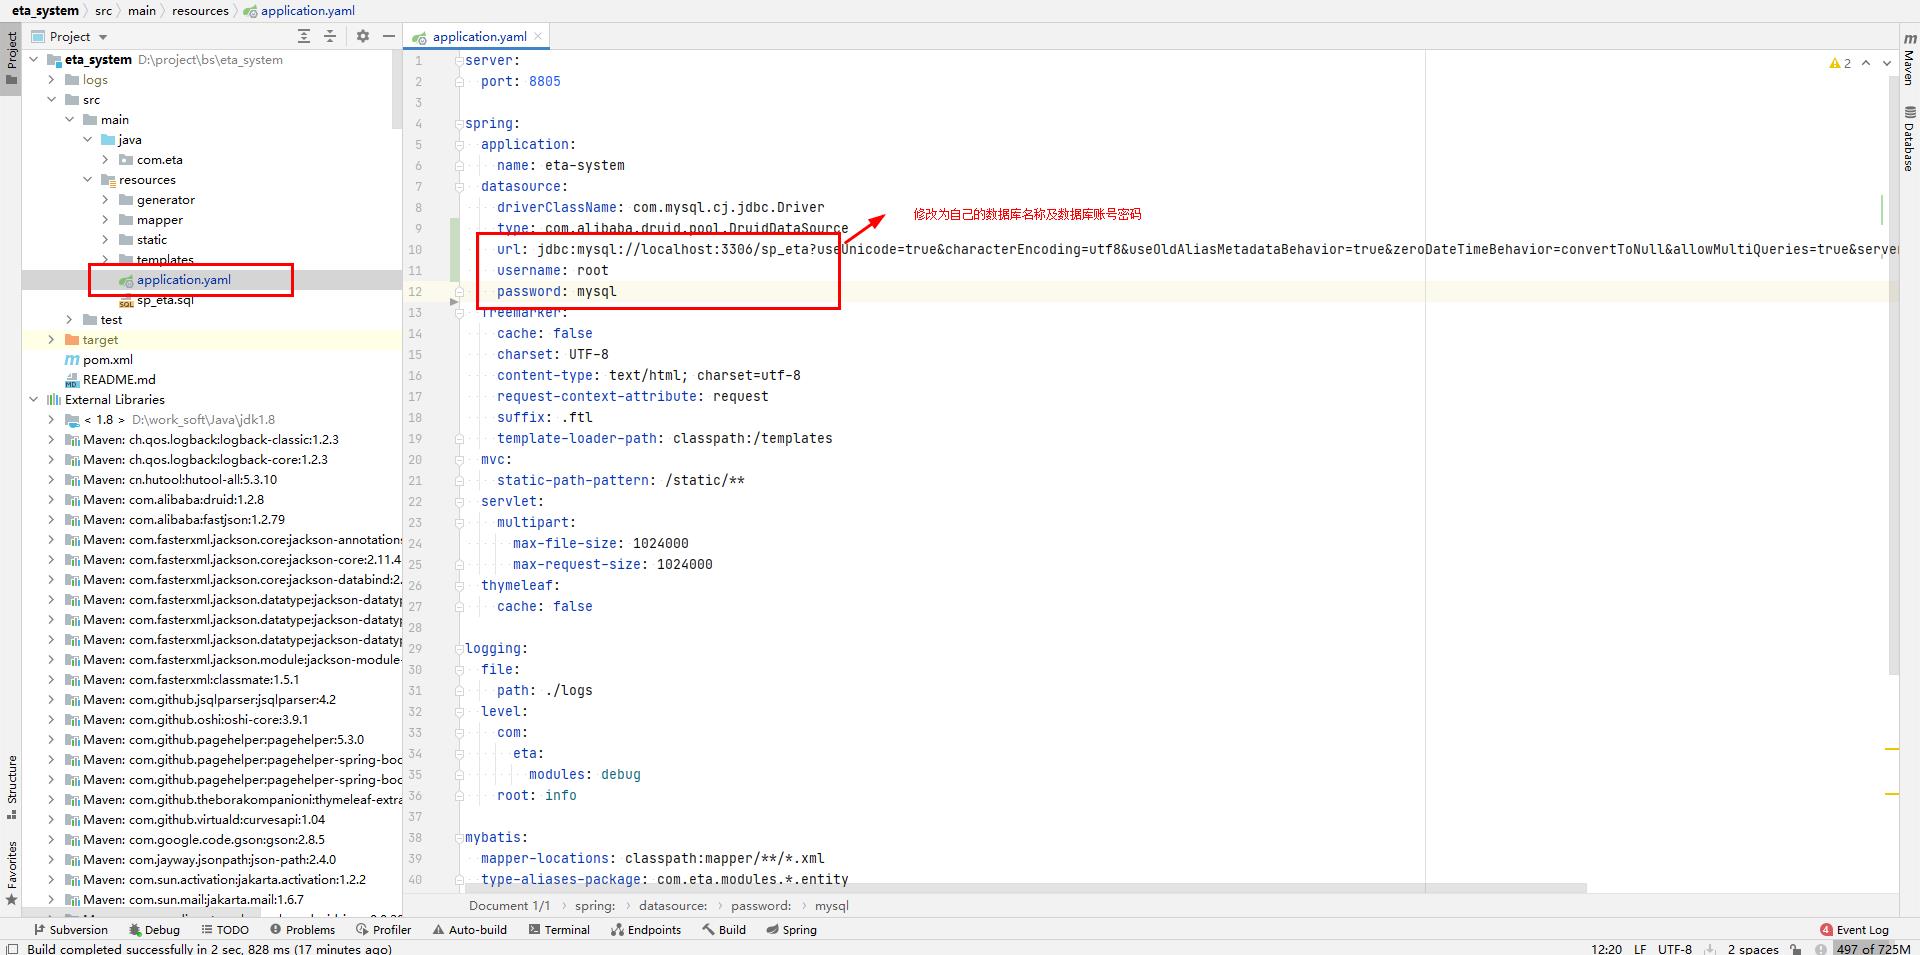Click the port value 8805
Screen dimensions: 1920x955
[545, 81]
